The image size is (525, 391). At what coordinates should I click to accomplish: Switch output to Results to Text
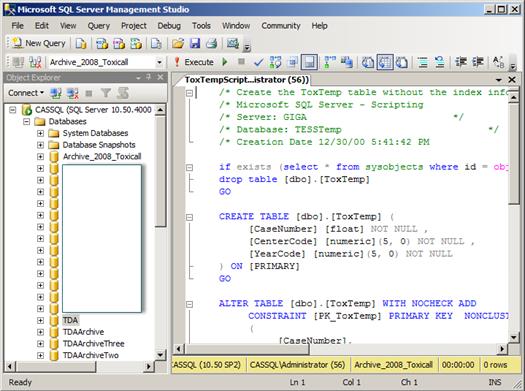click(x=368, y=62)
